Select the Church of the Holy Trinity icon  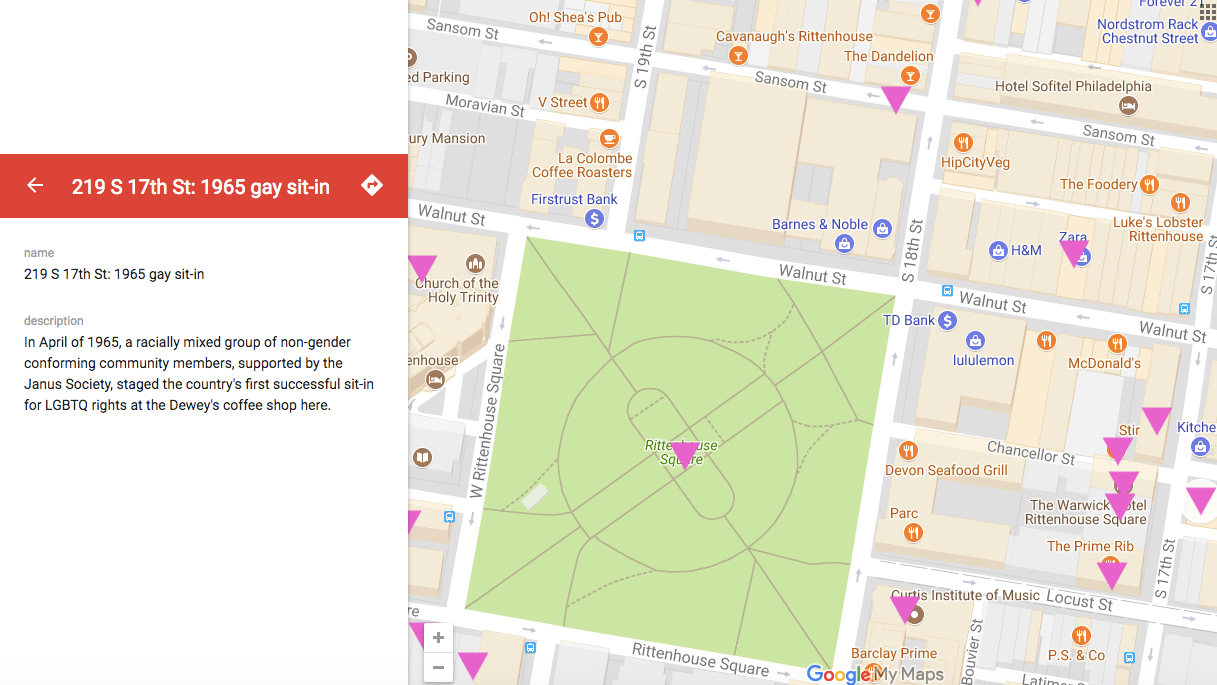click(x=475, y=264)
